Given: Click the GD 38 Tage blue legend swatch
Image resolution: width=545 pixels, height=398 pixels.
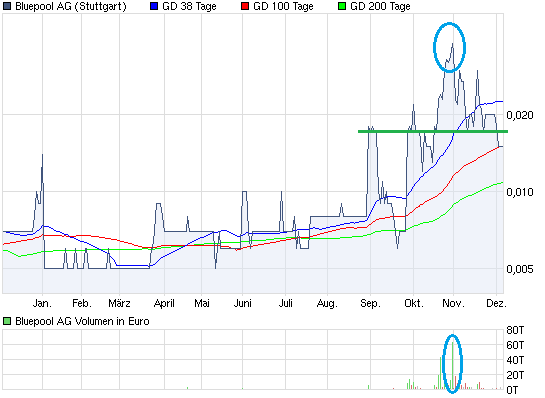Looking at the screenshot, I should tap(154, 6).
